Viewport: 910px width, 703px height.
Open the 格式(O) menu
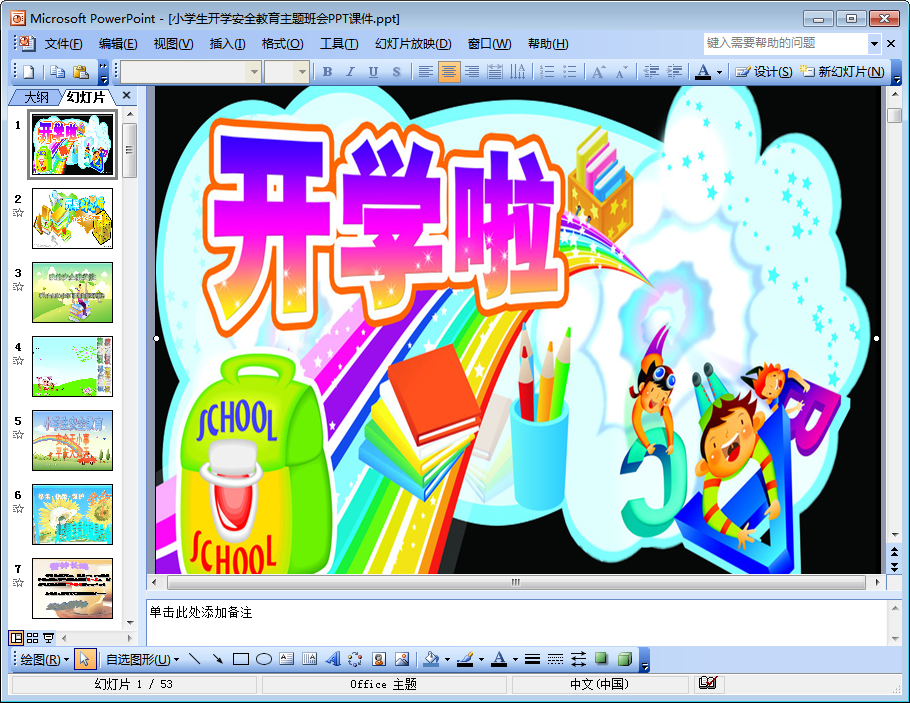(282, 44)
